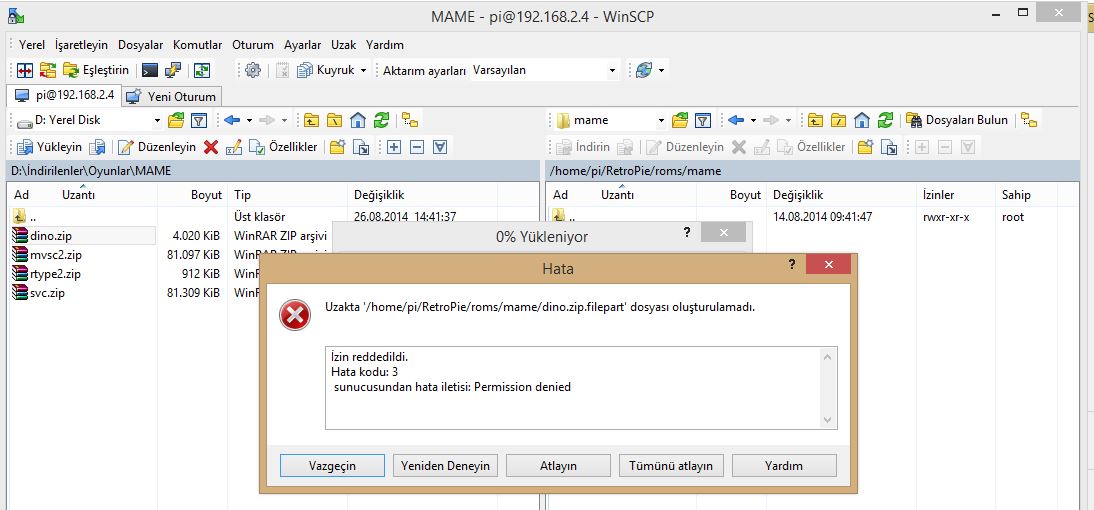Click Invert Selection icon in local toolbar
The height and width of the screenshot is (510, 1094).
(x=440, y=147)
